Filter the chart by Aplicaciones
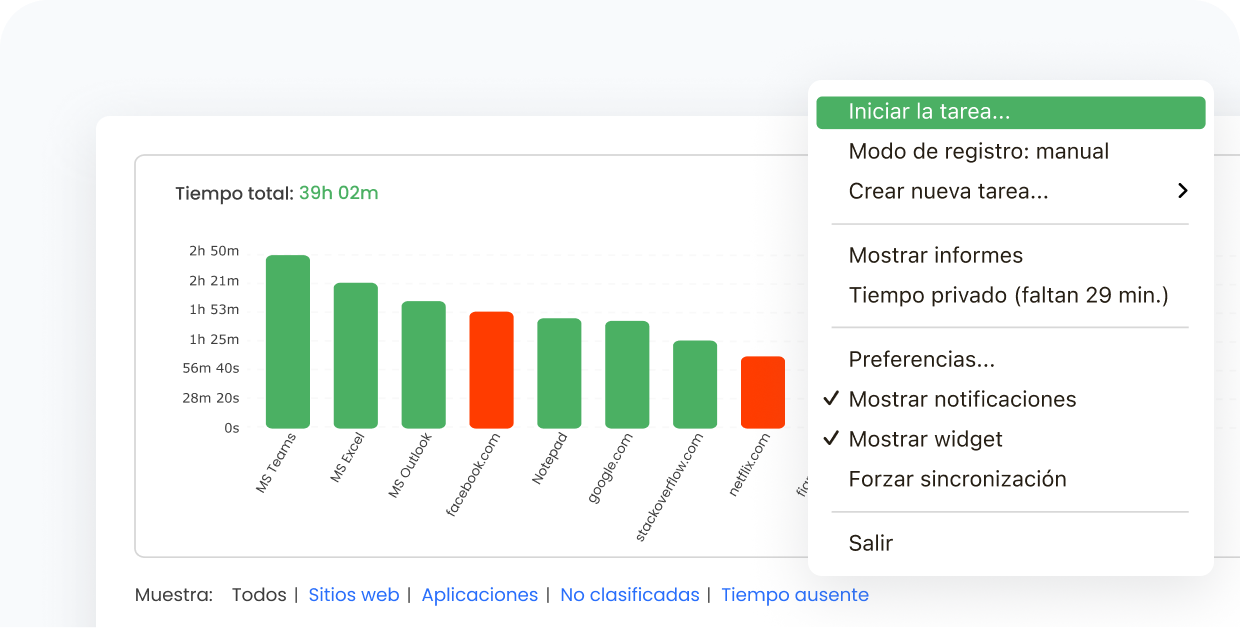Screen dimensions: 1240x628 (479, 595)
